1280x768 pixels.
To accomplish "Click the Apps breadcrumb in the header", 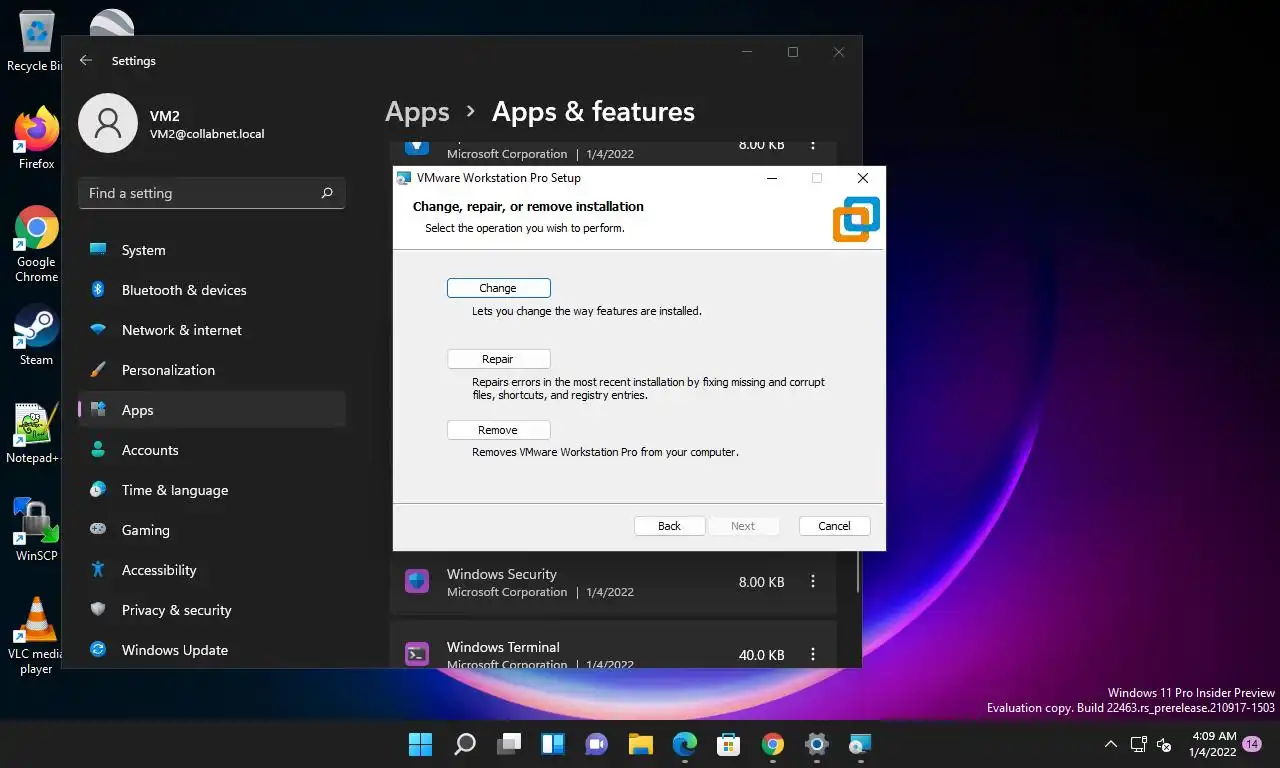I will 417,112.
